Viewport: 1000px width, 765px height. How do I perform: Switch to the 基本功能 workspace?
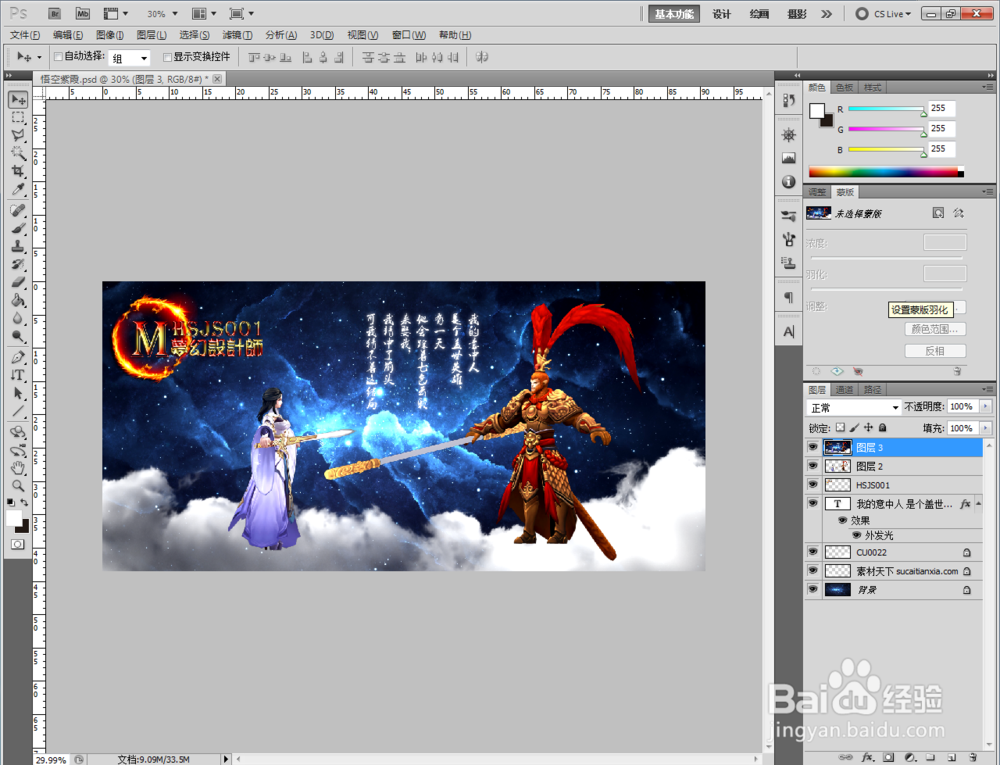point(674,14)
